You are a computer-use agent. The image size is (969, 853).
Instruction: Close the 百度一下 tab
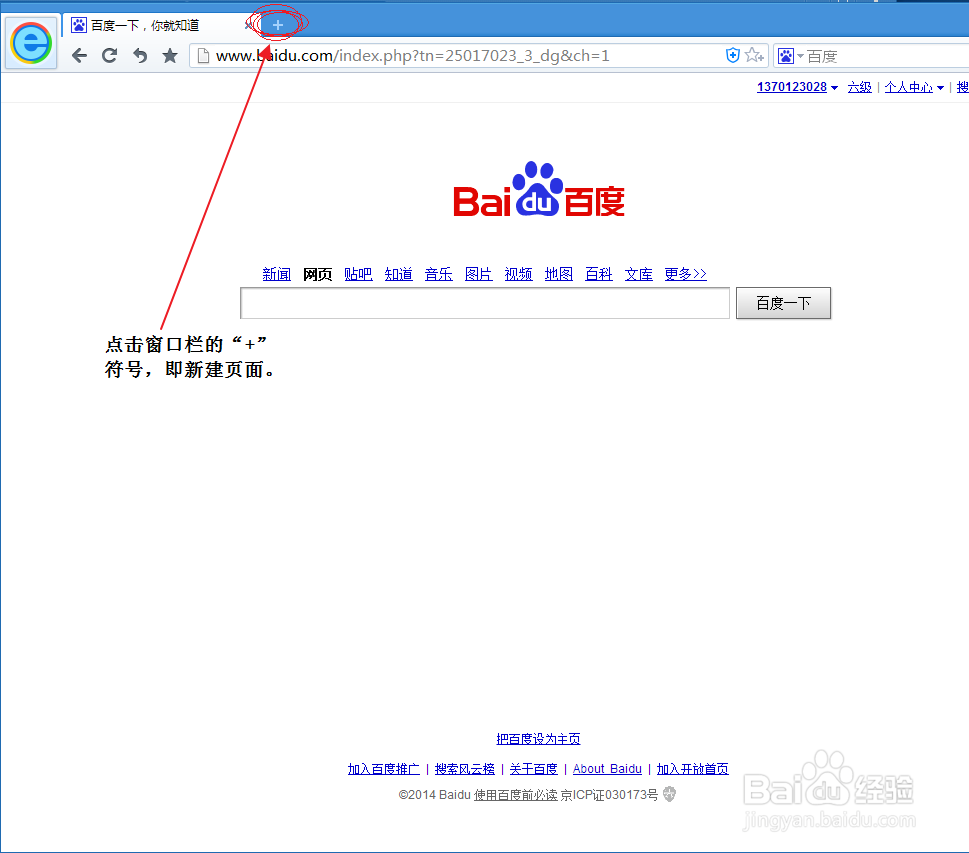click(248, 25)
